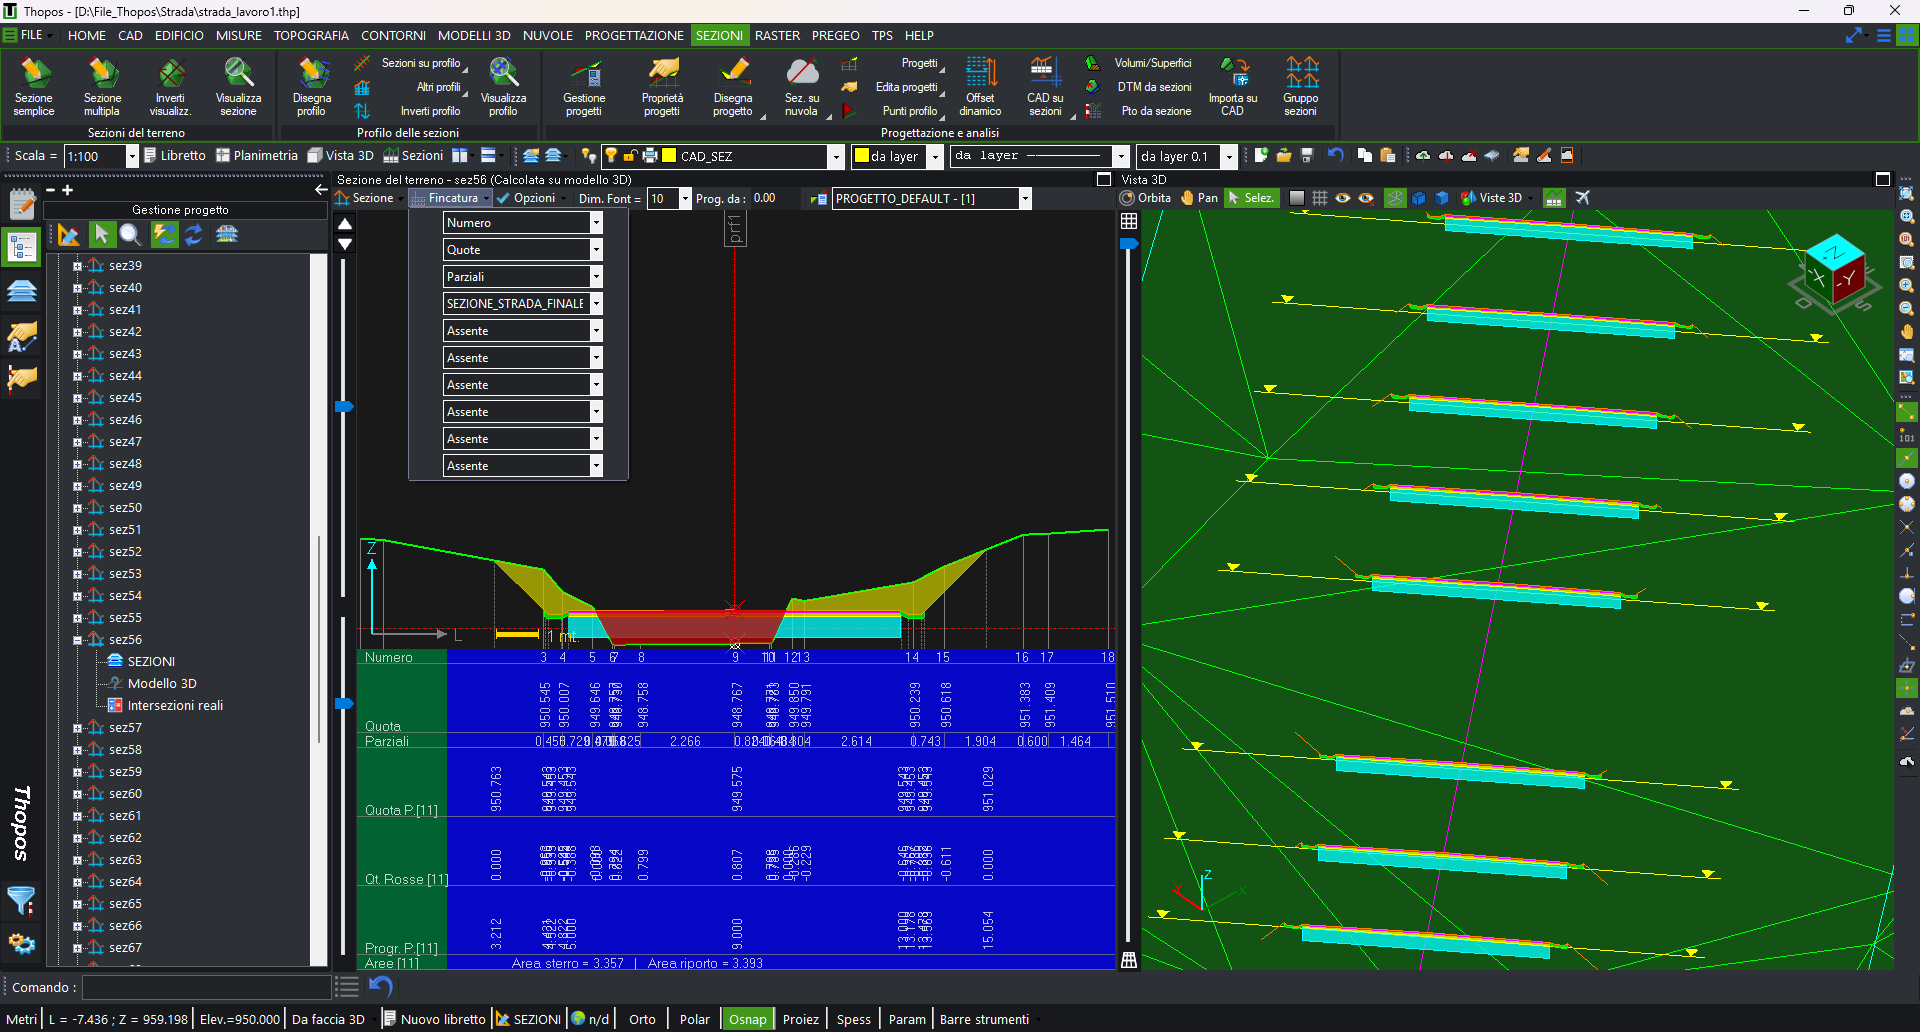Open FILE menu
The image size is (1920, 1032).
(27, 35)
